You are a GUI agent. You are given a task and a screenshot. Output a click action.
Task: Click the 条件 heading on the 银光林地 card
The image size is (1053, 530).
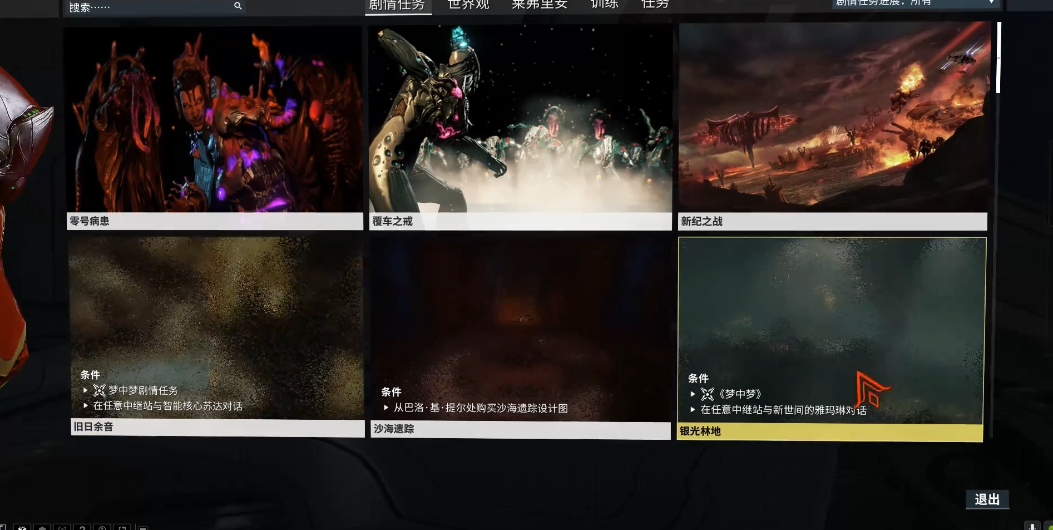tap(698, 378)
